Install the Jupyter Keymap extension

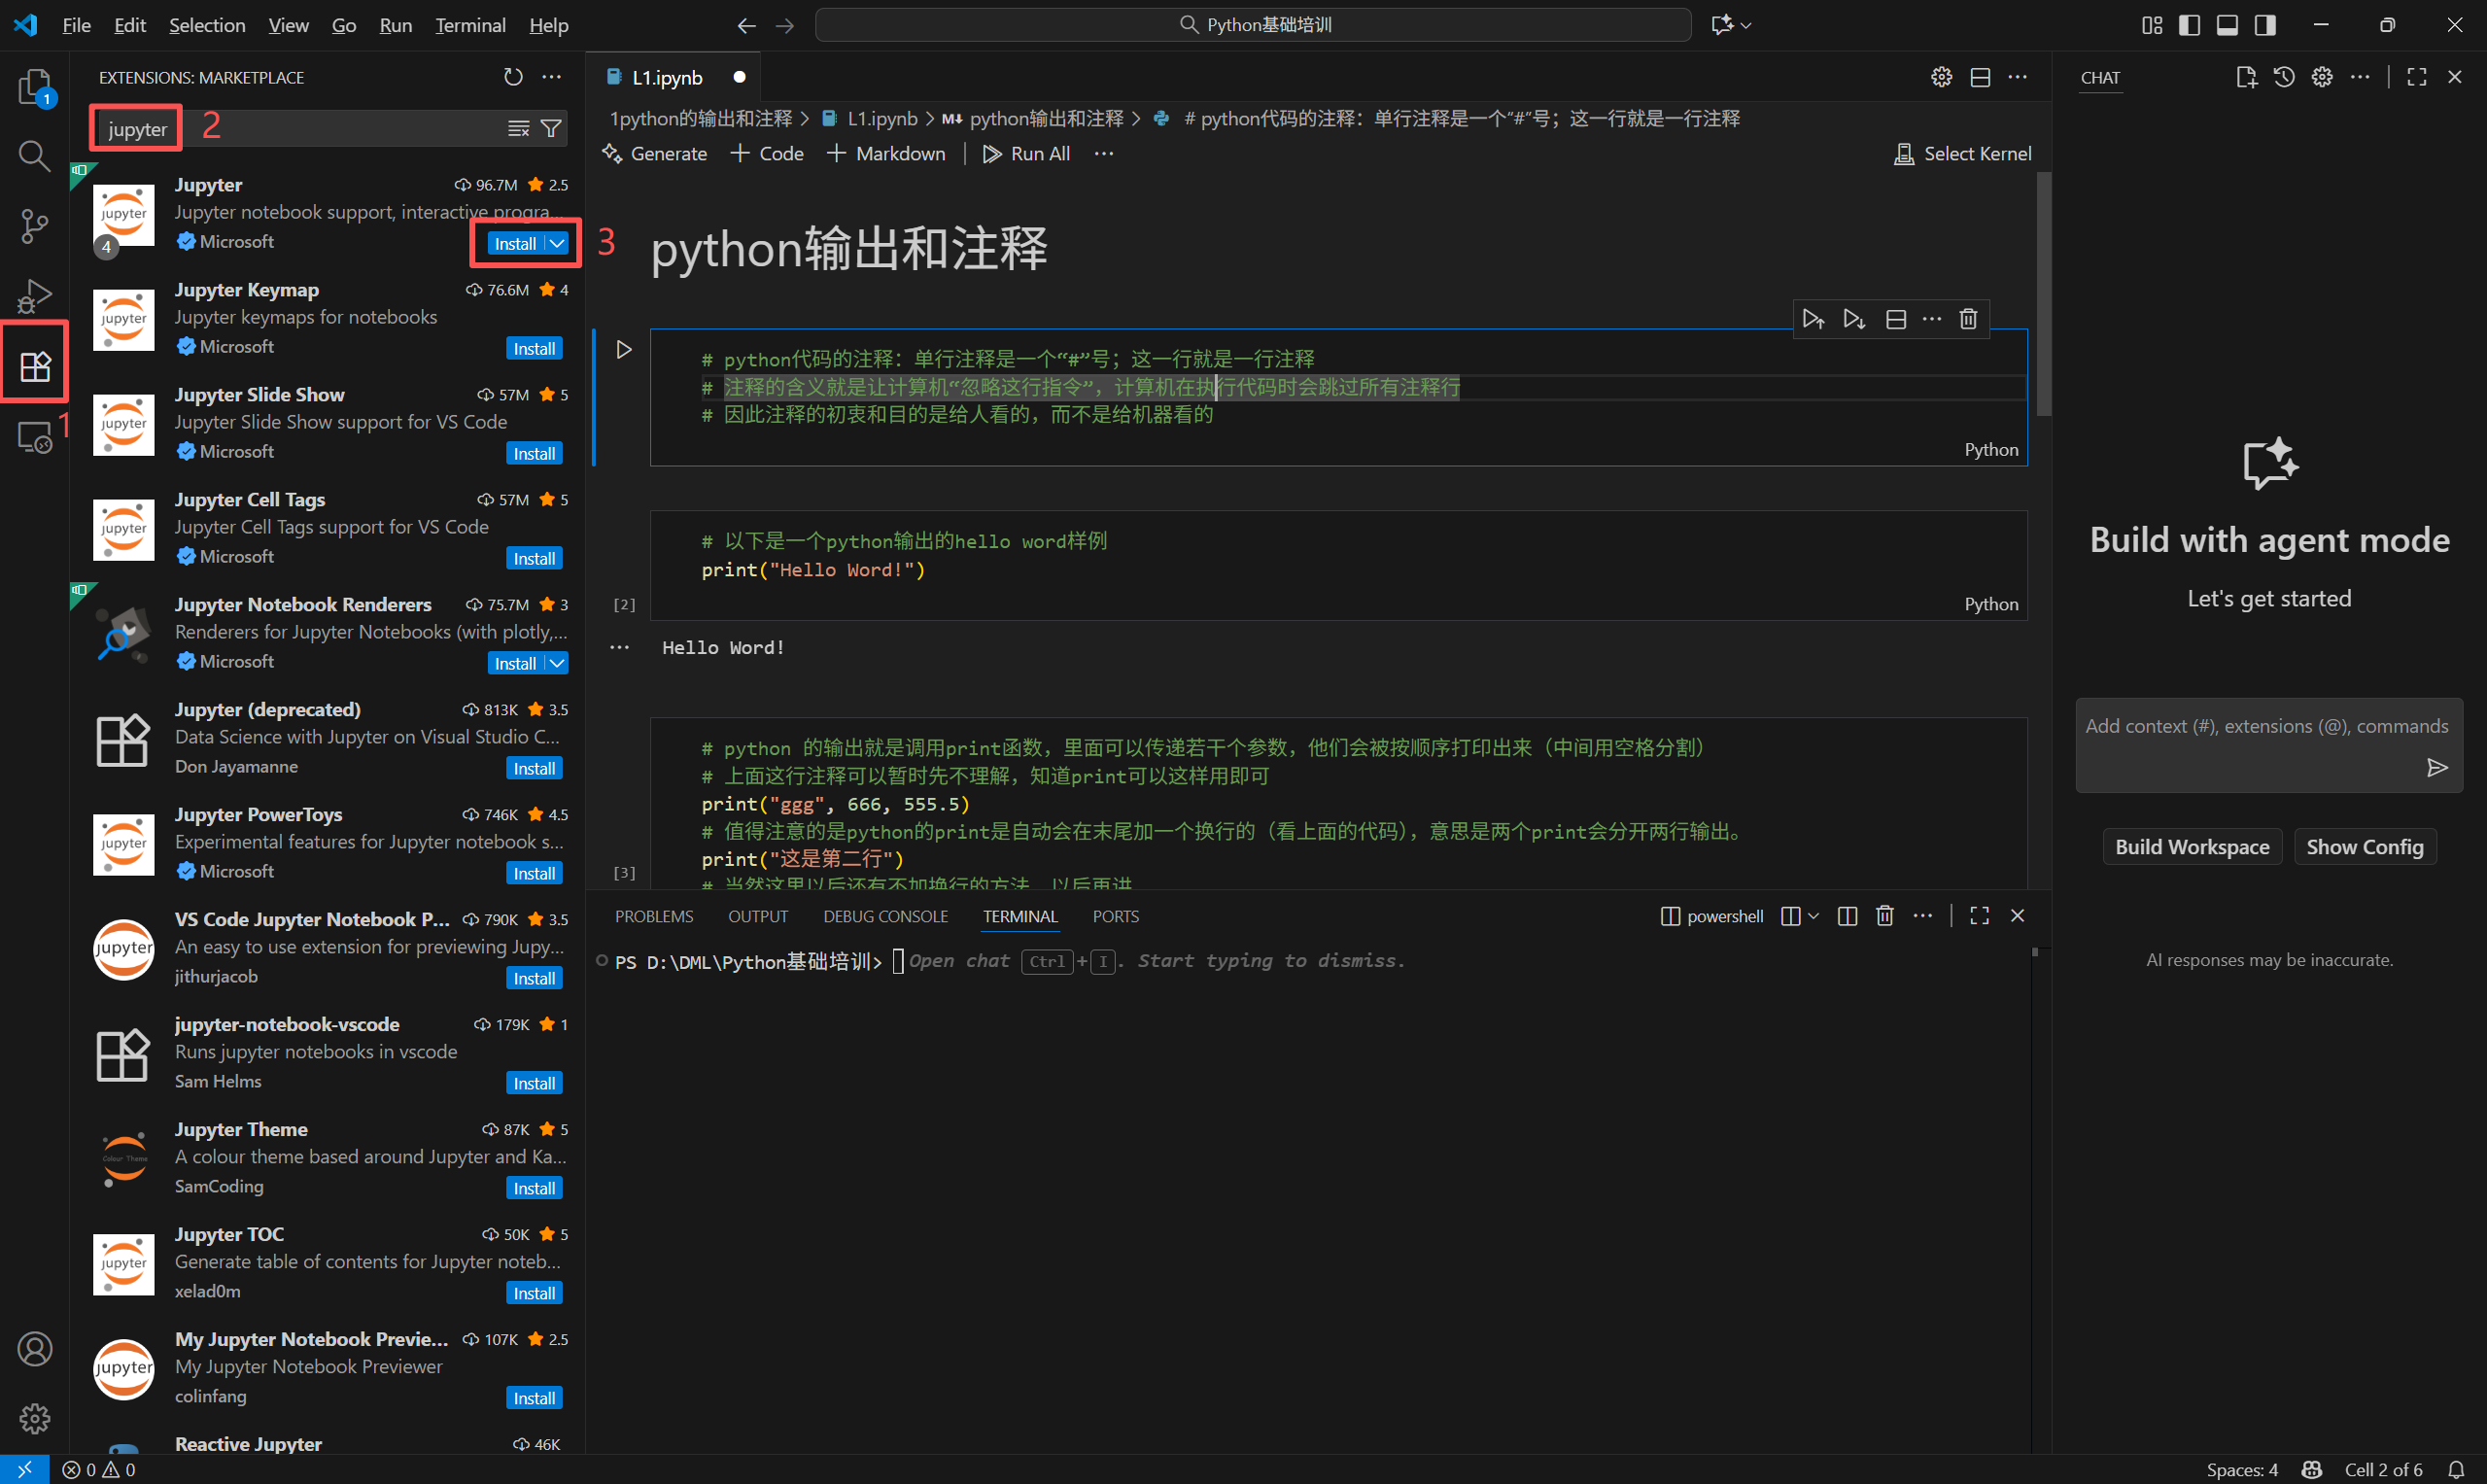coord(534,348)
